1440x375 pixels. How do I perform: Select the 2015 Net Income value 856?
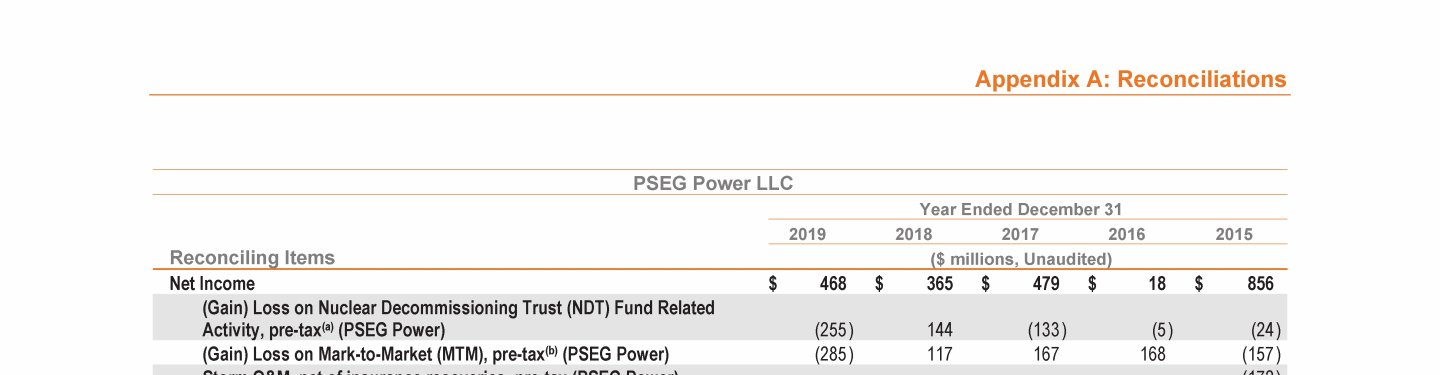[1260, 284]
